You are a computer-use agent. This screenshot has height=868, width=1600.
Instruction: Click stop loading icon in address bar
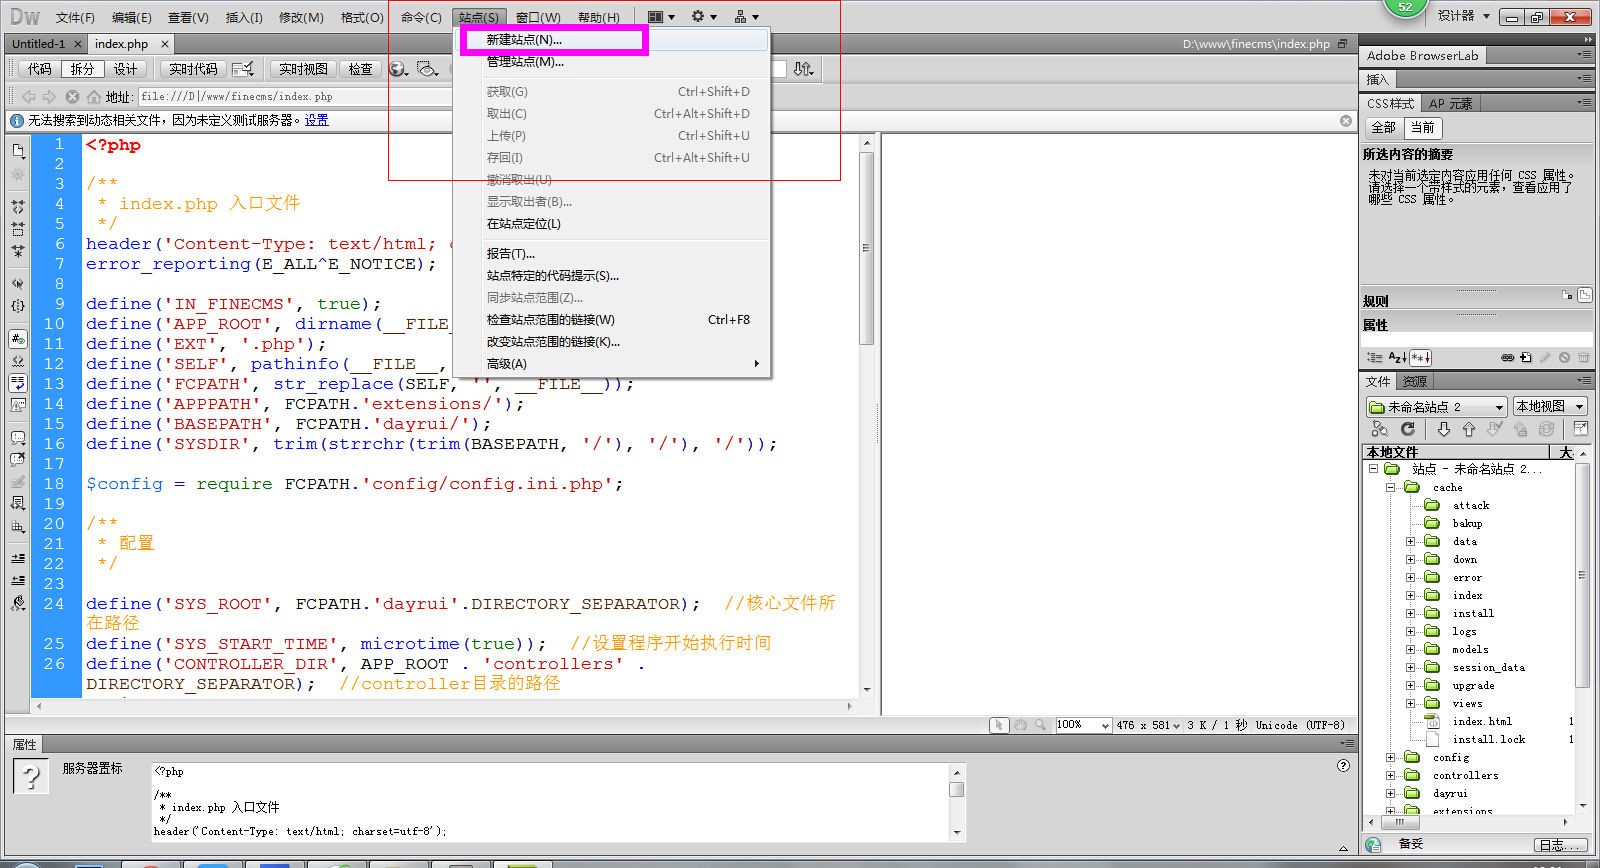coord(72,97)
